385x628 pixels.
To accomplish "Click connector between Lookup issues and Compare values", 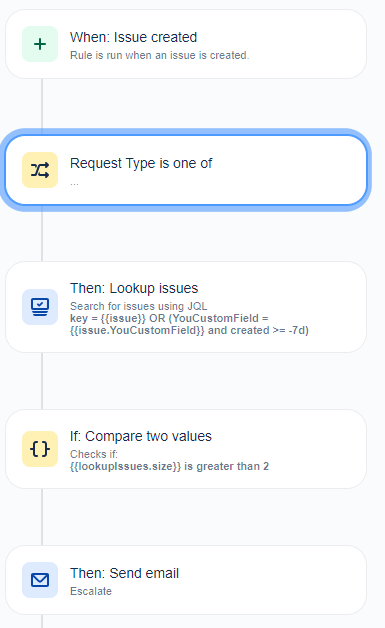I will coord(42,381).
